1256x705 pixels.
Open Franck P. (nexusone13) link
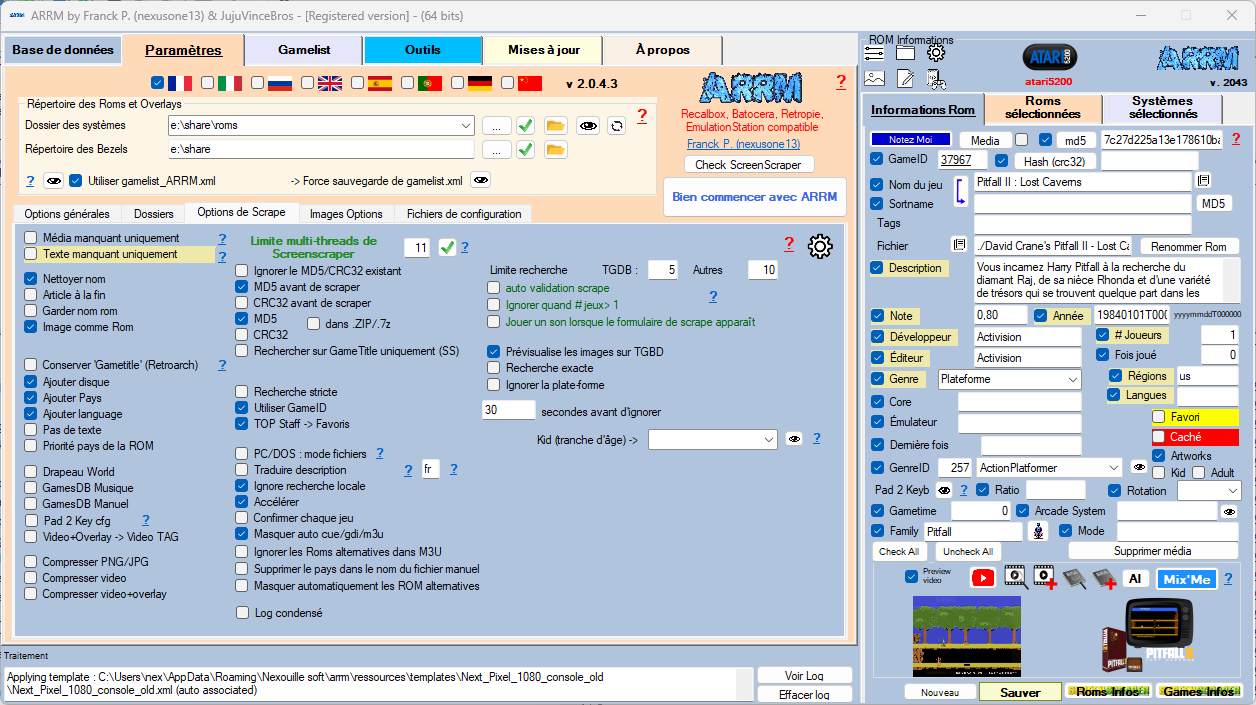(743, 144)
